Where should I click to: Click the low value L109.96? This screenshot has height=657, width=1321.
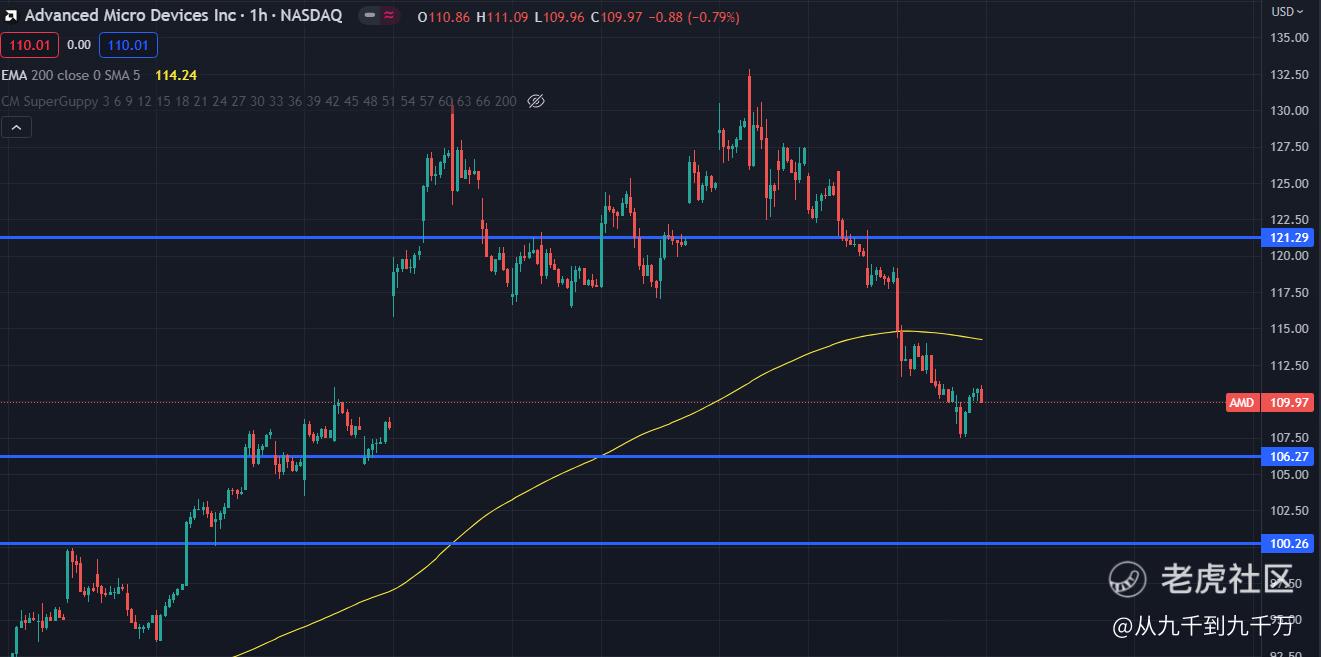point(561,17)
